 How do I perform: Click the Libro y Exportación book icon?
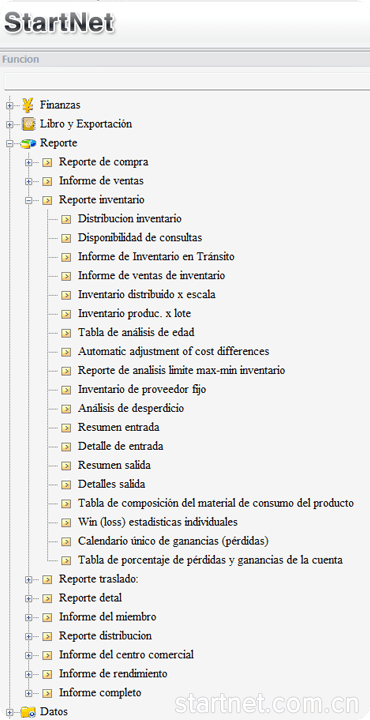(x=28, y=124)
